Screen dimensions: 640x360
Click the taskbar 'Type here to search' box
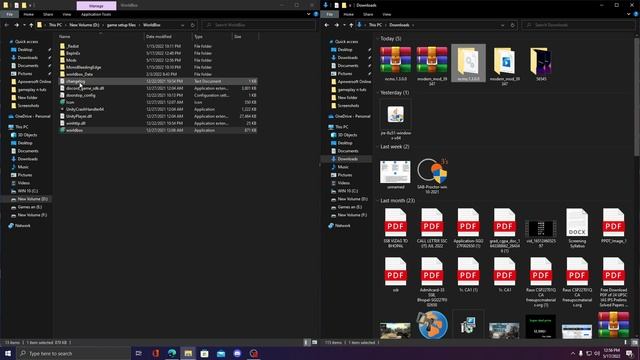(x=73, y=353)
